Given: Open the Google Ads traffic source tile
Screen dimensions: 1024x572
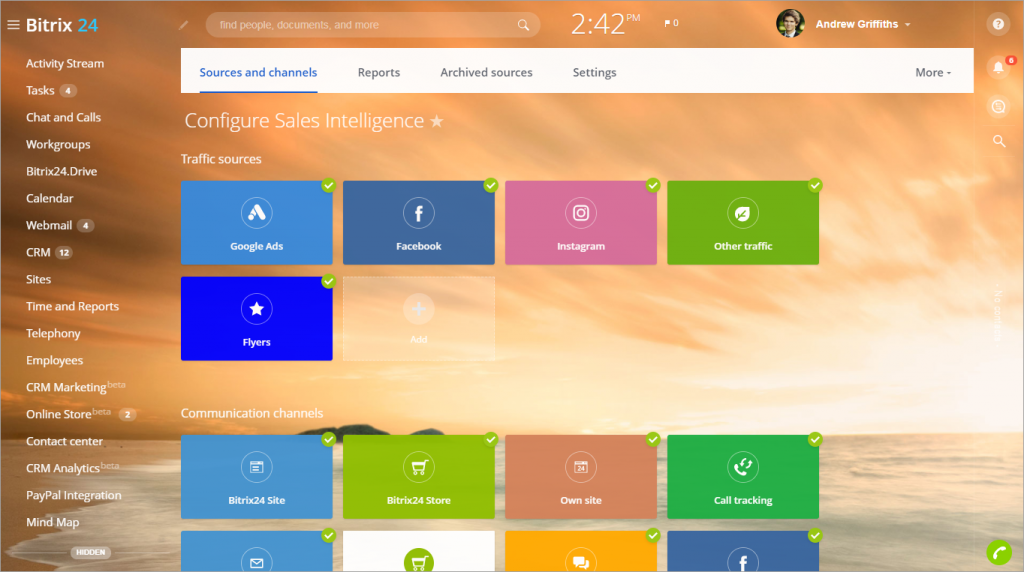Looking at the screenshot, I should coord(257,223).
